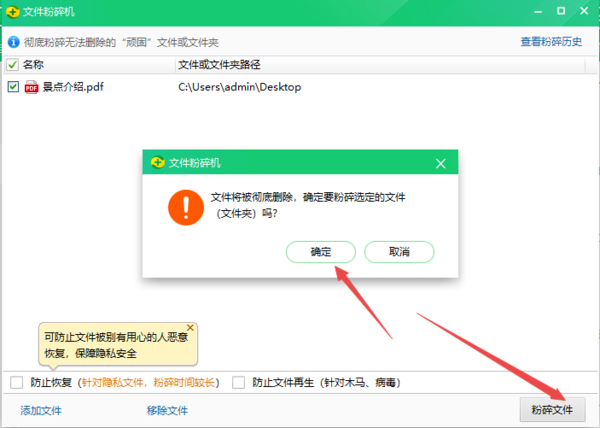
Task: Confirm shredding with the 确定 button
Action: tap(320, 251)
